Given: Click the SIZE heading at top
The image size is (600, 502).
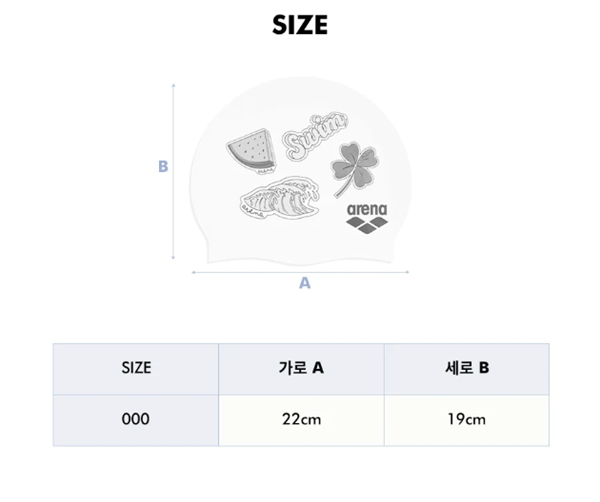Looking at the screenshot, I should coord(300,25).
